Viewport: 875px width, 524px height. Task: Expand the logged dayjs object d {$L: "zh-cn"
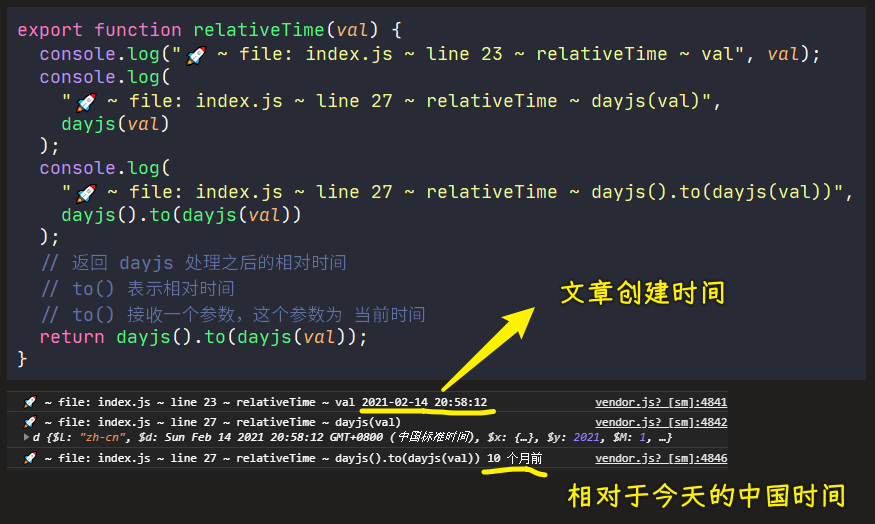pos(26,437)
